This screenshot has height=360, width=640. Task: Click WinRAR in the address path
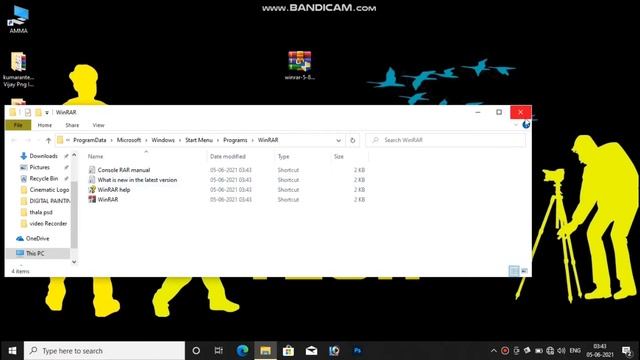[268, 140]
